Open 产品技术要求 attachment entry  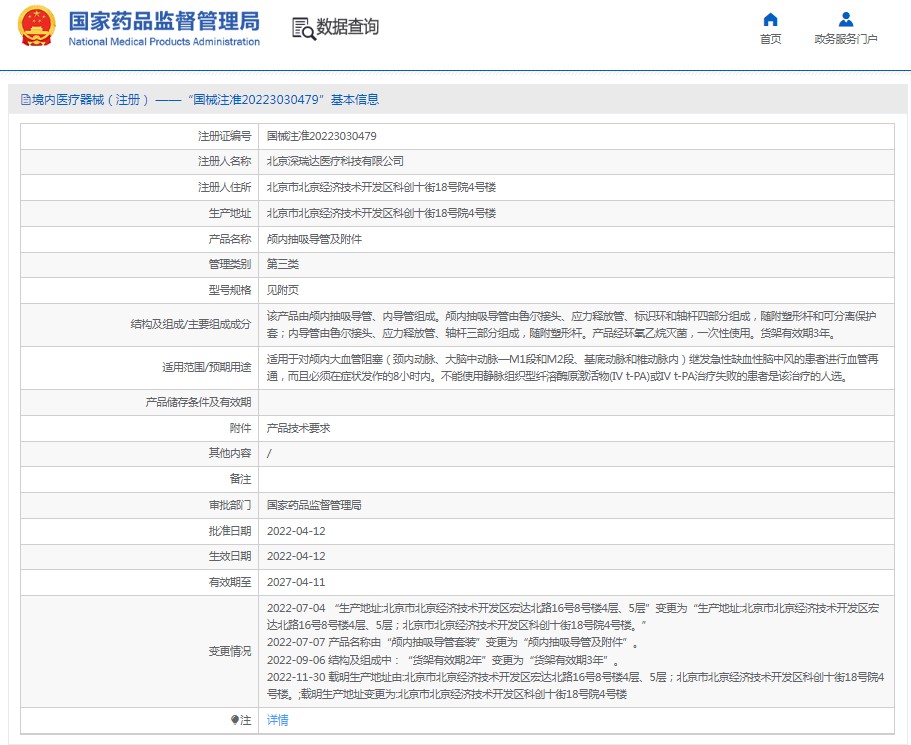click(x=298, y=427)
